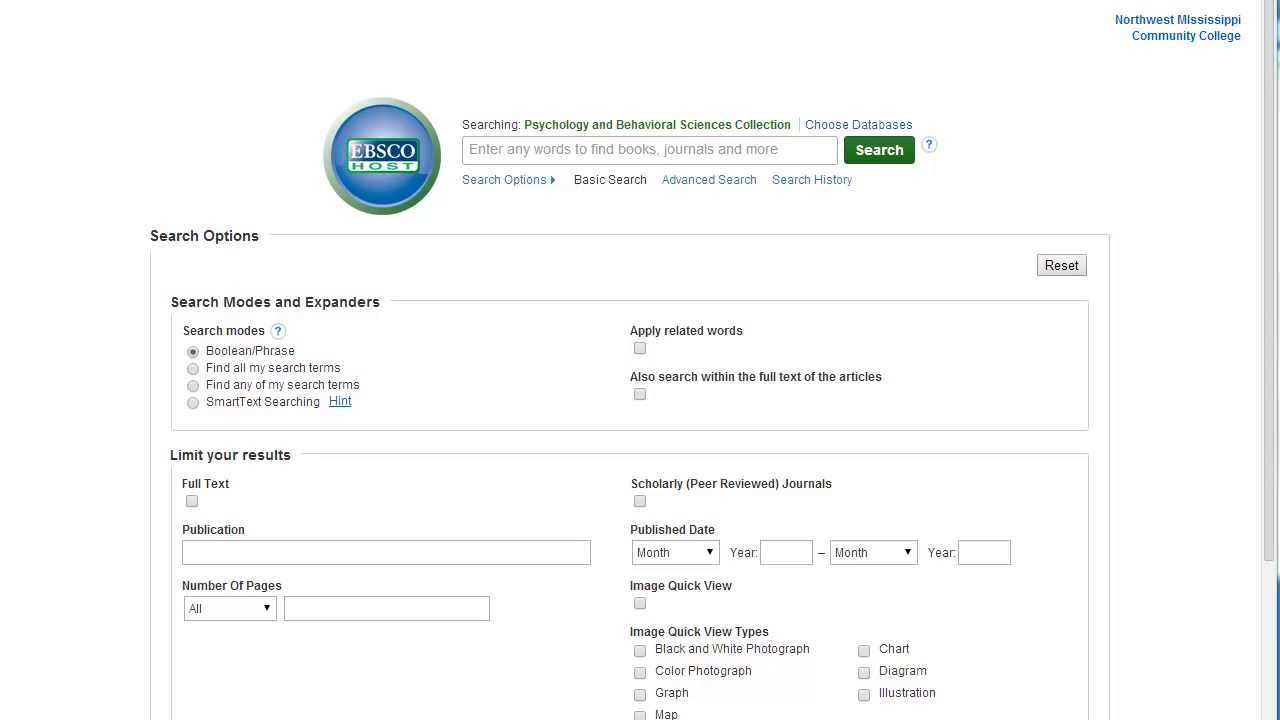Image resolution: width=1280 pixels, height=720 pixels.
Task: Check Illustration image type
Action: click(x=864, y=695)
